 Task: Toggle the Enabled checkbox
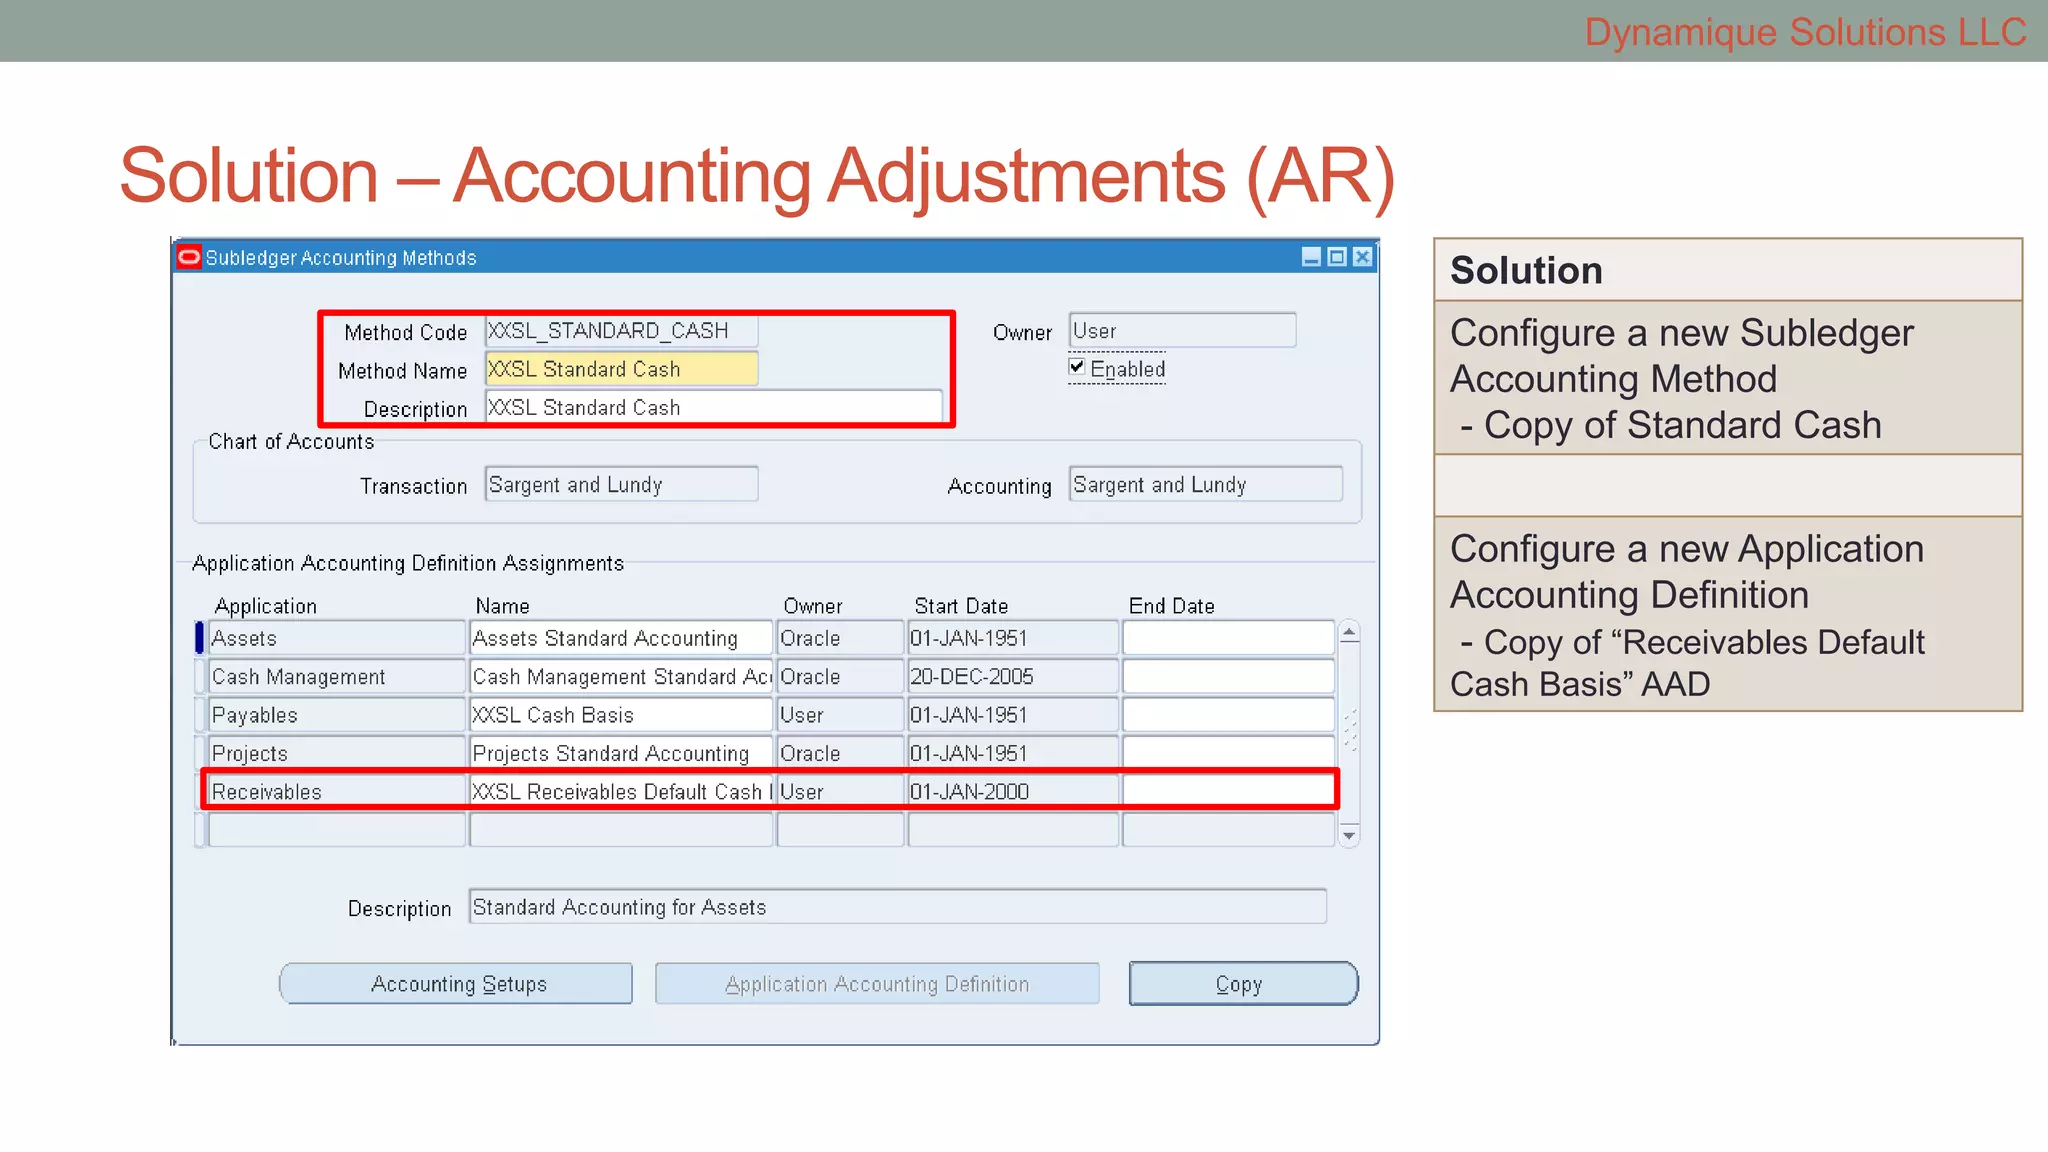coord(1077,367)
